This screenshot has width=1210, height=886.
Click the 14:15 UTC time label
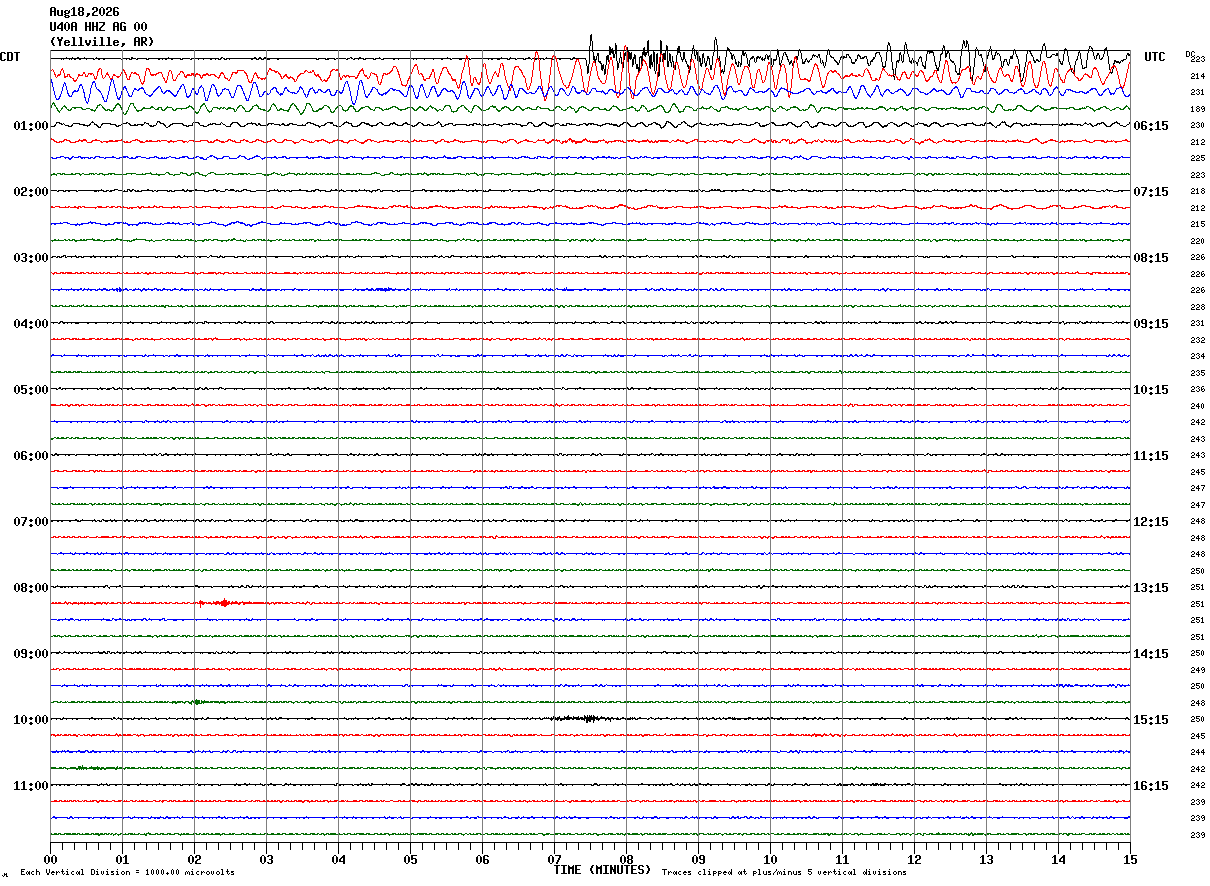[x=1150, y=654]
